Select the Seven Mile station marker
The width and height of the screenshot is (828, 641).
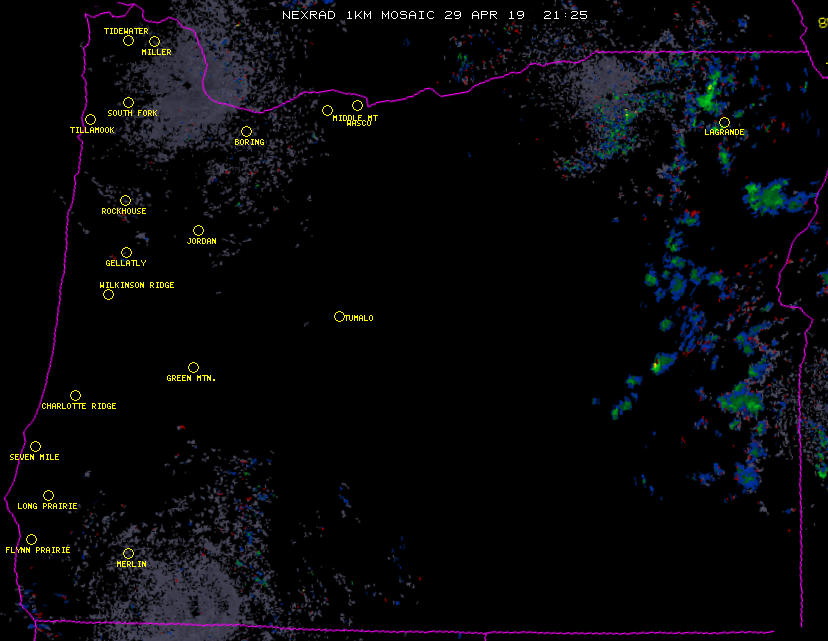point(35,447)
